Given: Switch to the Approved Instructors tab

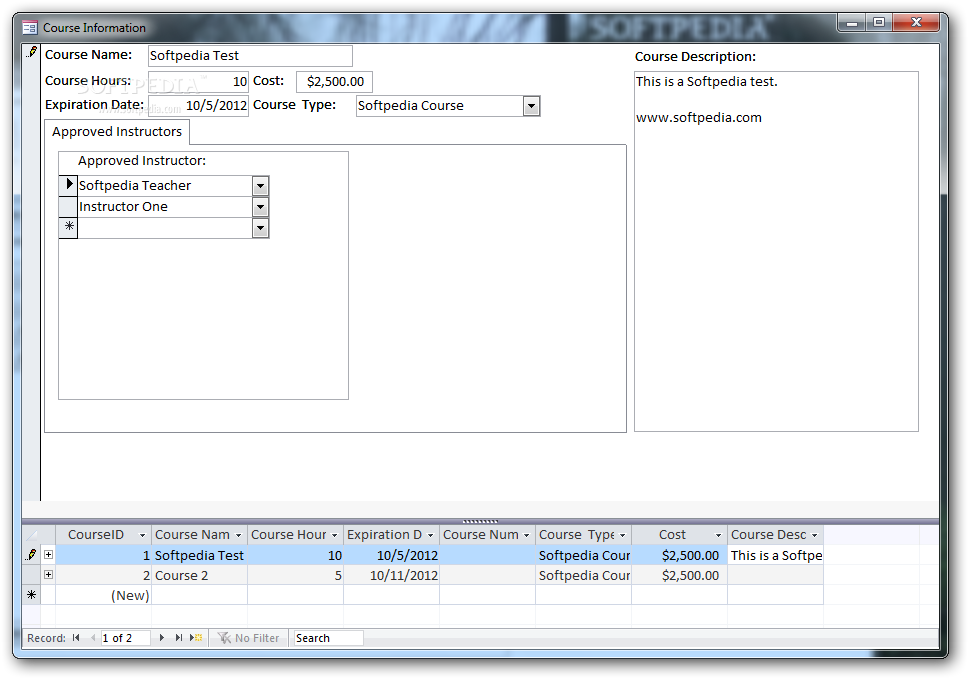Looking at the screenshot, I should [117, 132].
